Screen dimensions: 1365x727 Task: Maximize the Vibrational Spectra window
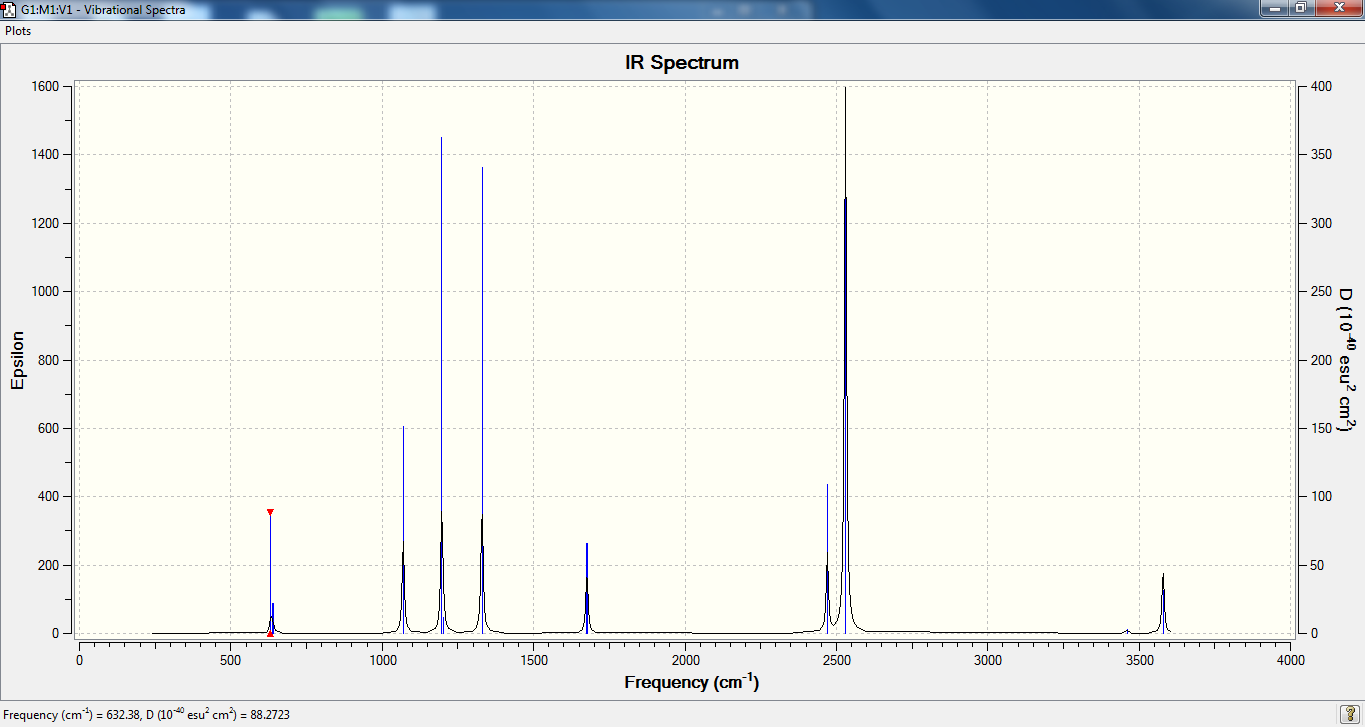(1301, 8)
